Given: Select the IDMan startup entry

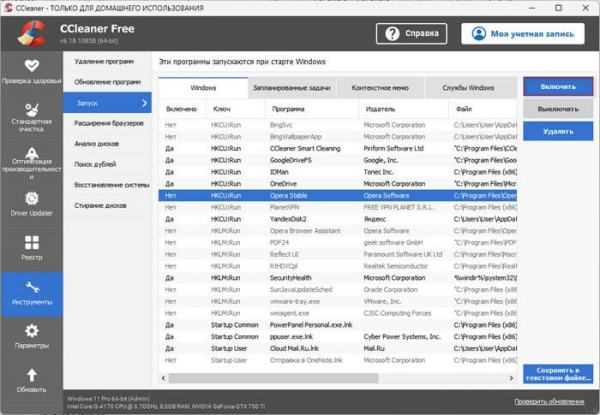Looking at the screenshot, I should click(338, 172).
